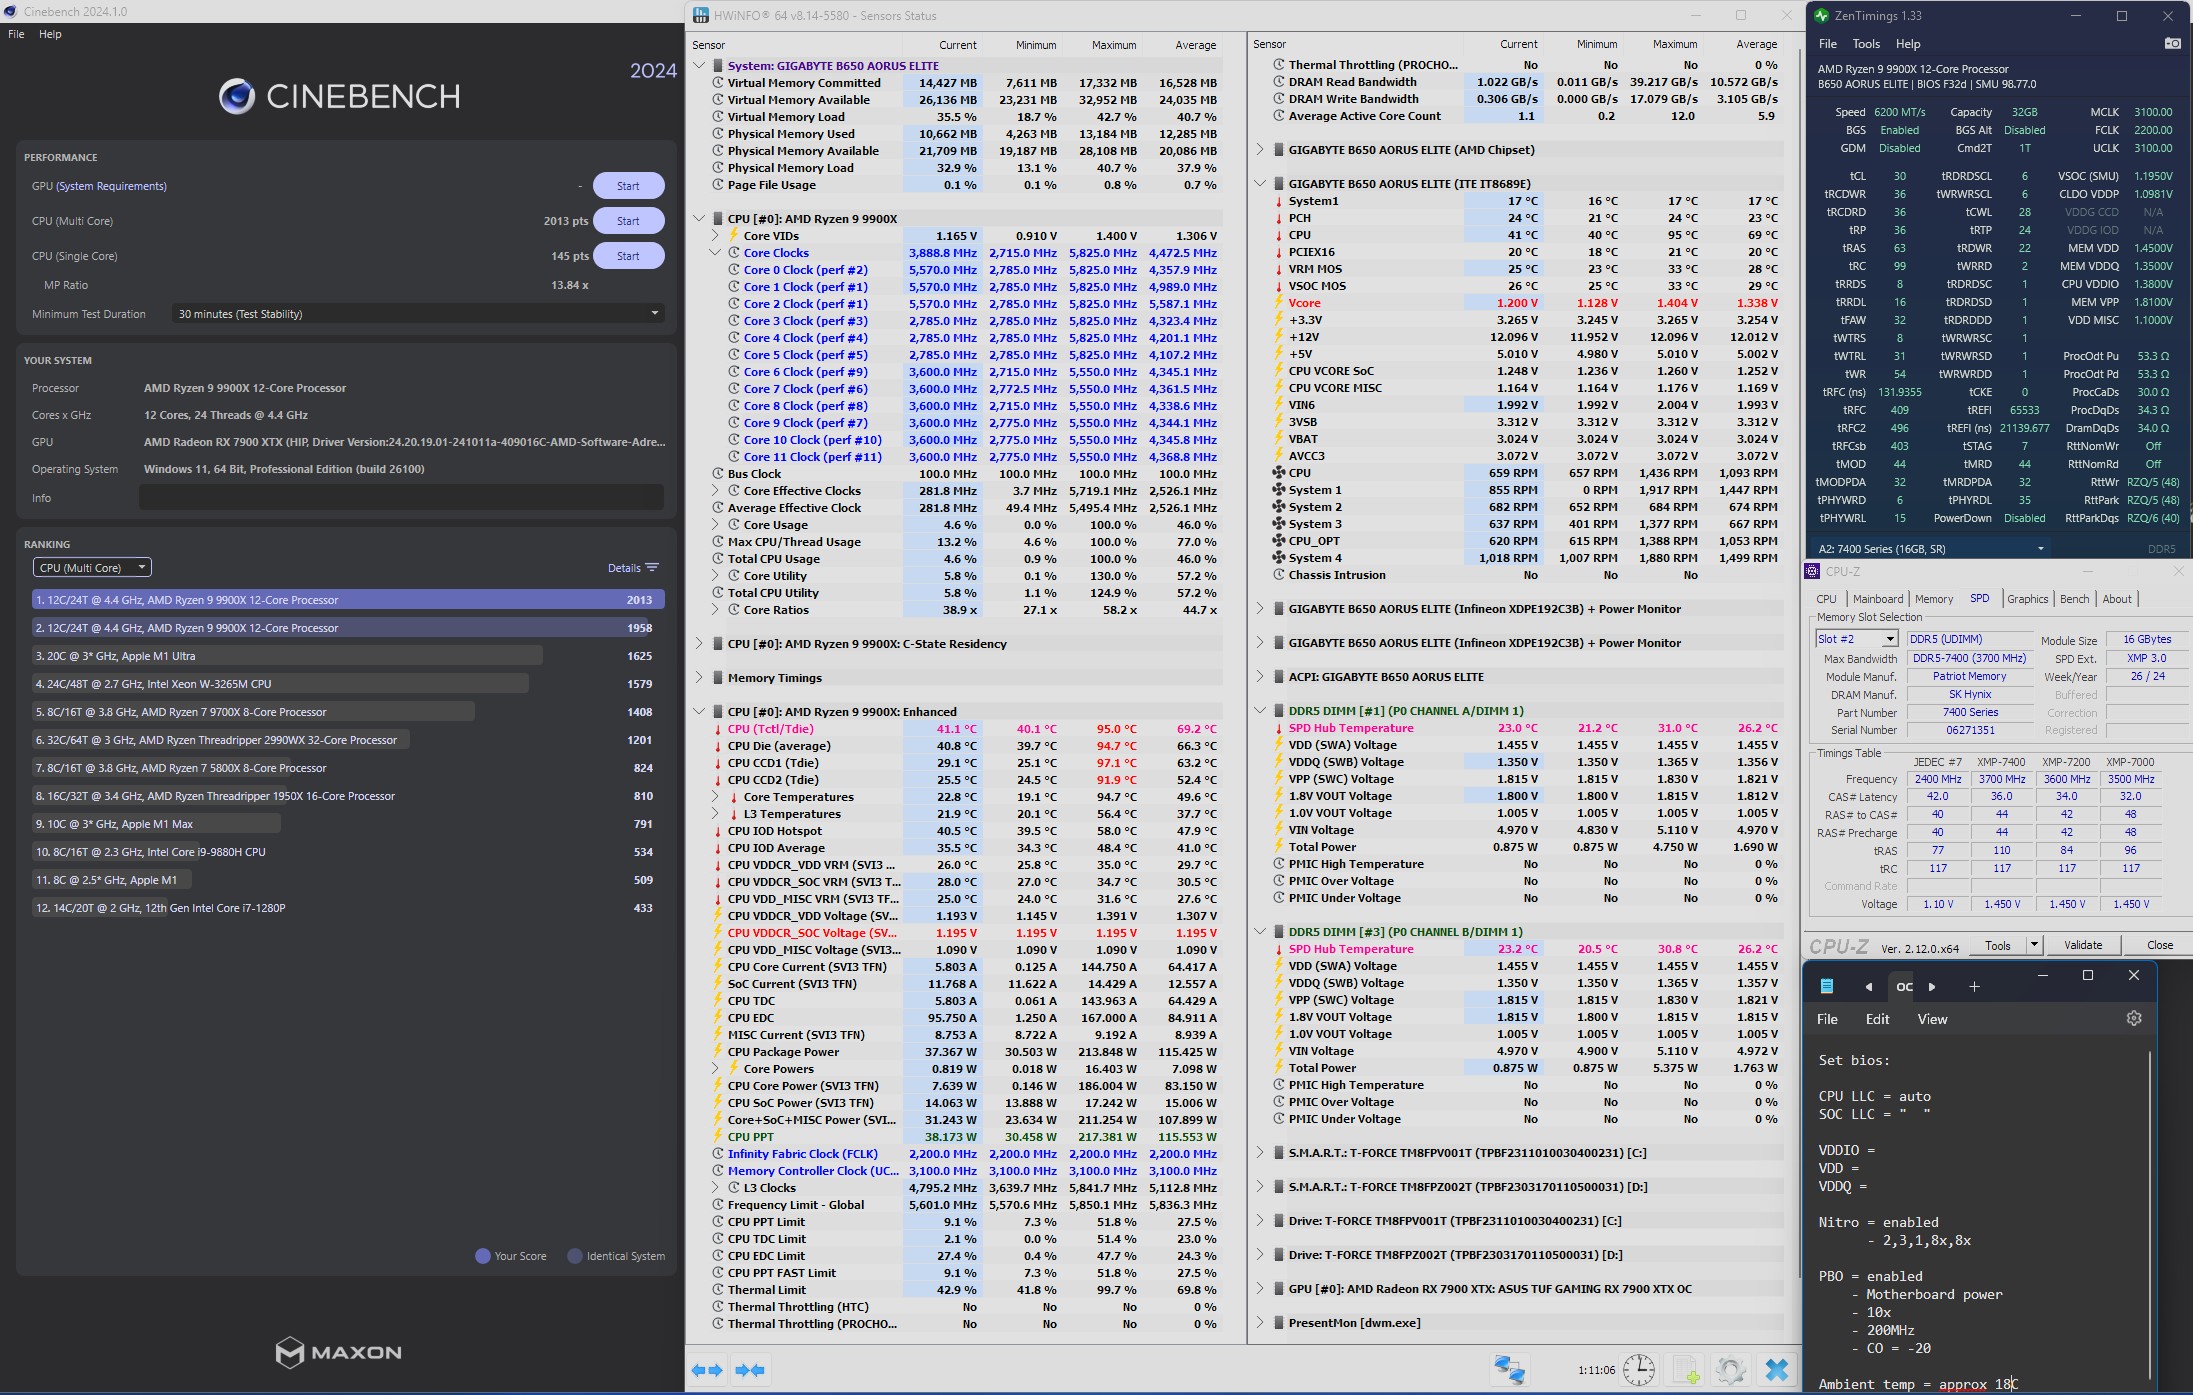The height and width of the screenshot is (1395, 2193).
Task: Click Your Score legend dot
Action: coord(483,1256)
